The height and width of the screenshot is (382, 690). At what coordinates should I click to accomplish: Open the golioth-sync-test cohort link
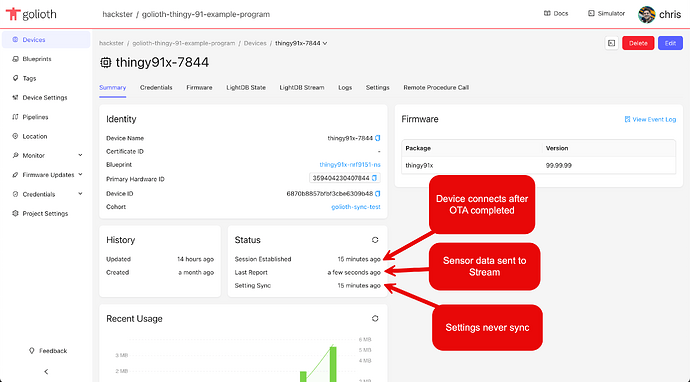(356, 207)
